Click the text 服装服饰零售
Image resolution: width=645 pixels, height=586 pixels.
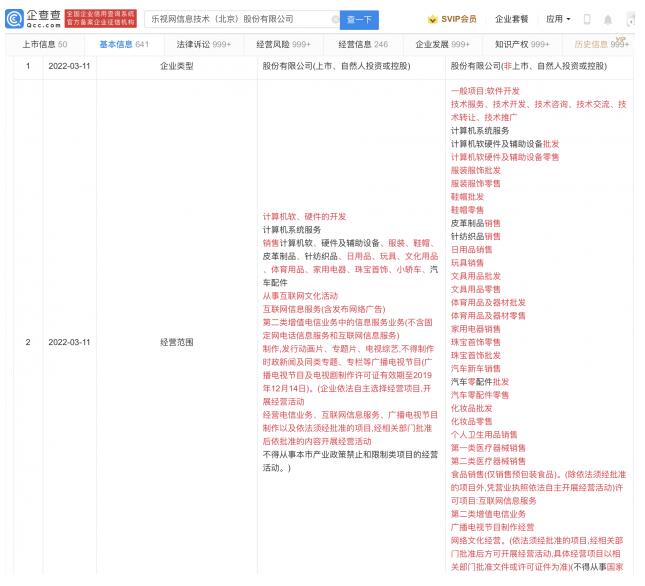pyautogui.click(x=476, y=183)
